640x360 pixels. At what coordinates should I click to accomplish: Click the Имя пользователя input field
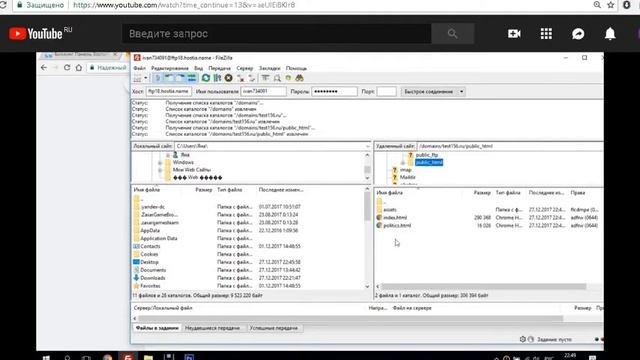(263, 91)
